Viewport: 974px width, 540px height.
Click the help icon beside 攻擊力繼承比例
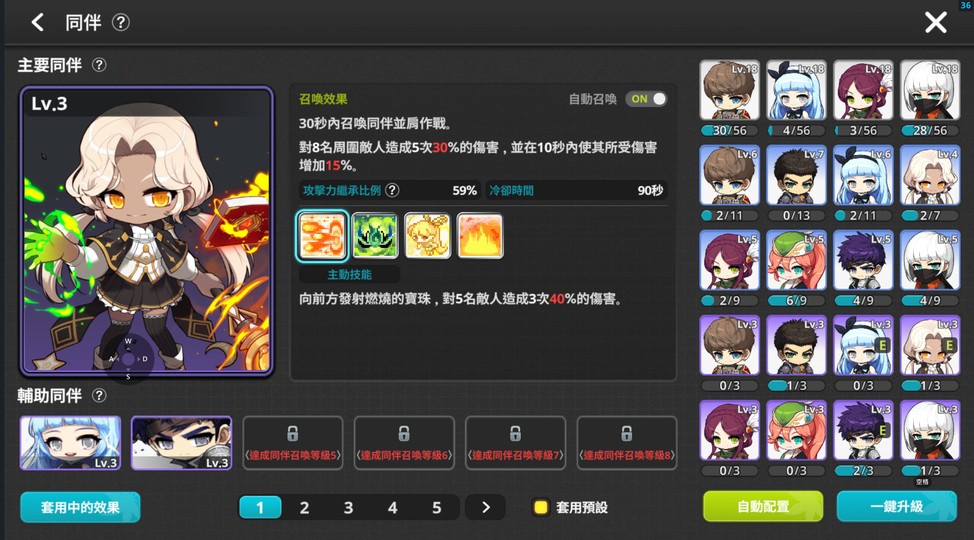pyautogui.click(x=392, y=190)
